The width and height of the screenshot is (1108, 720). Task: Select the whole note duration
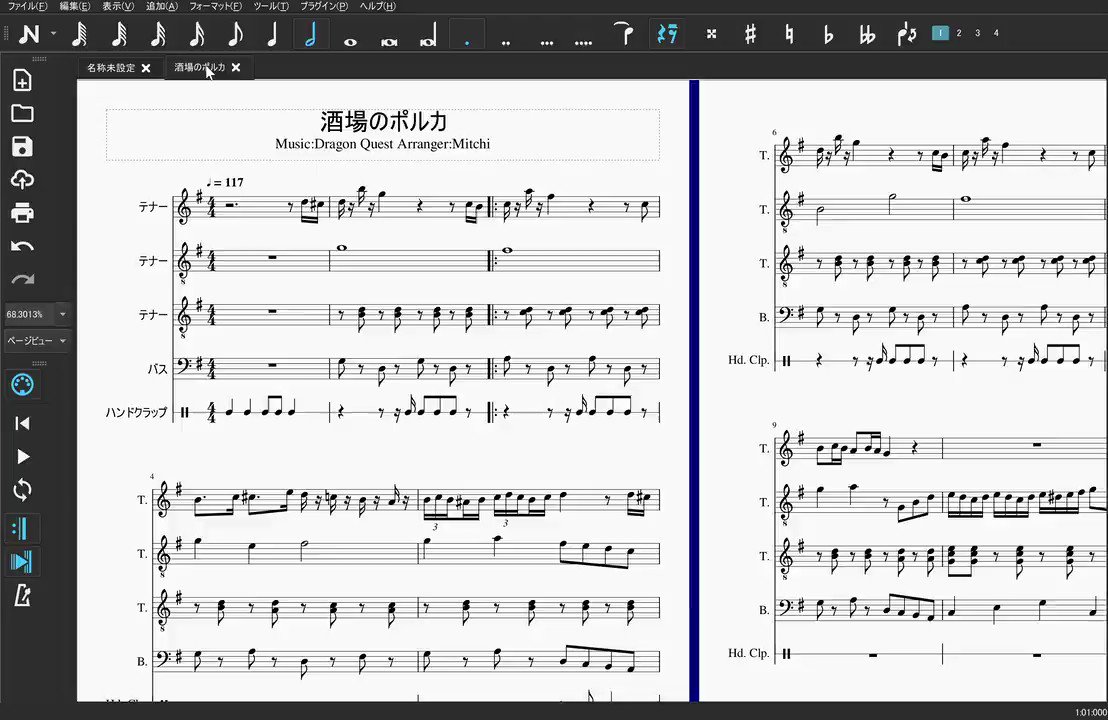click(x=350, y=42)
